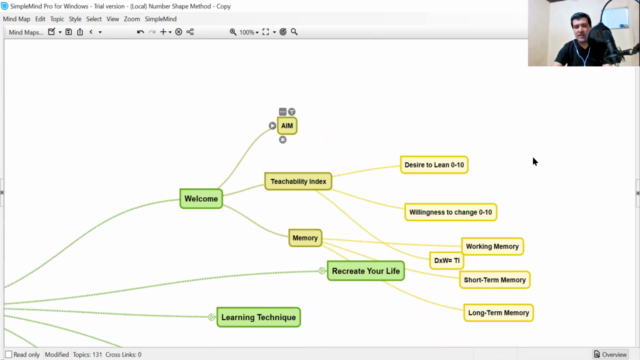
Task: Select the Recreate Your Life topic
Action: (x=366, y=271)
